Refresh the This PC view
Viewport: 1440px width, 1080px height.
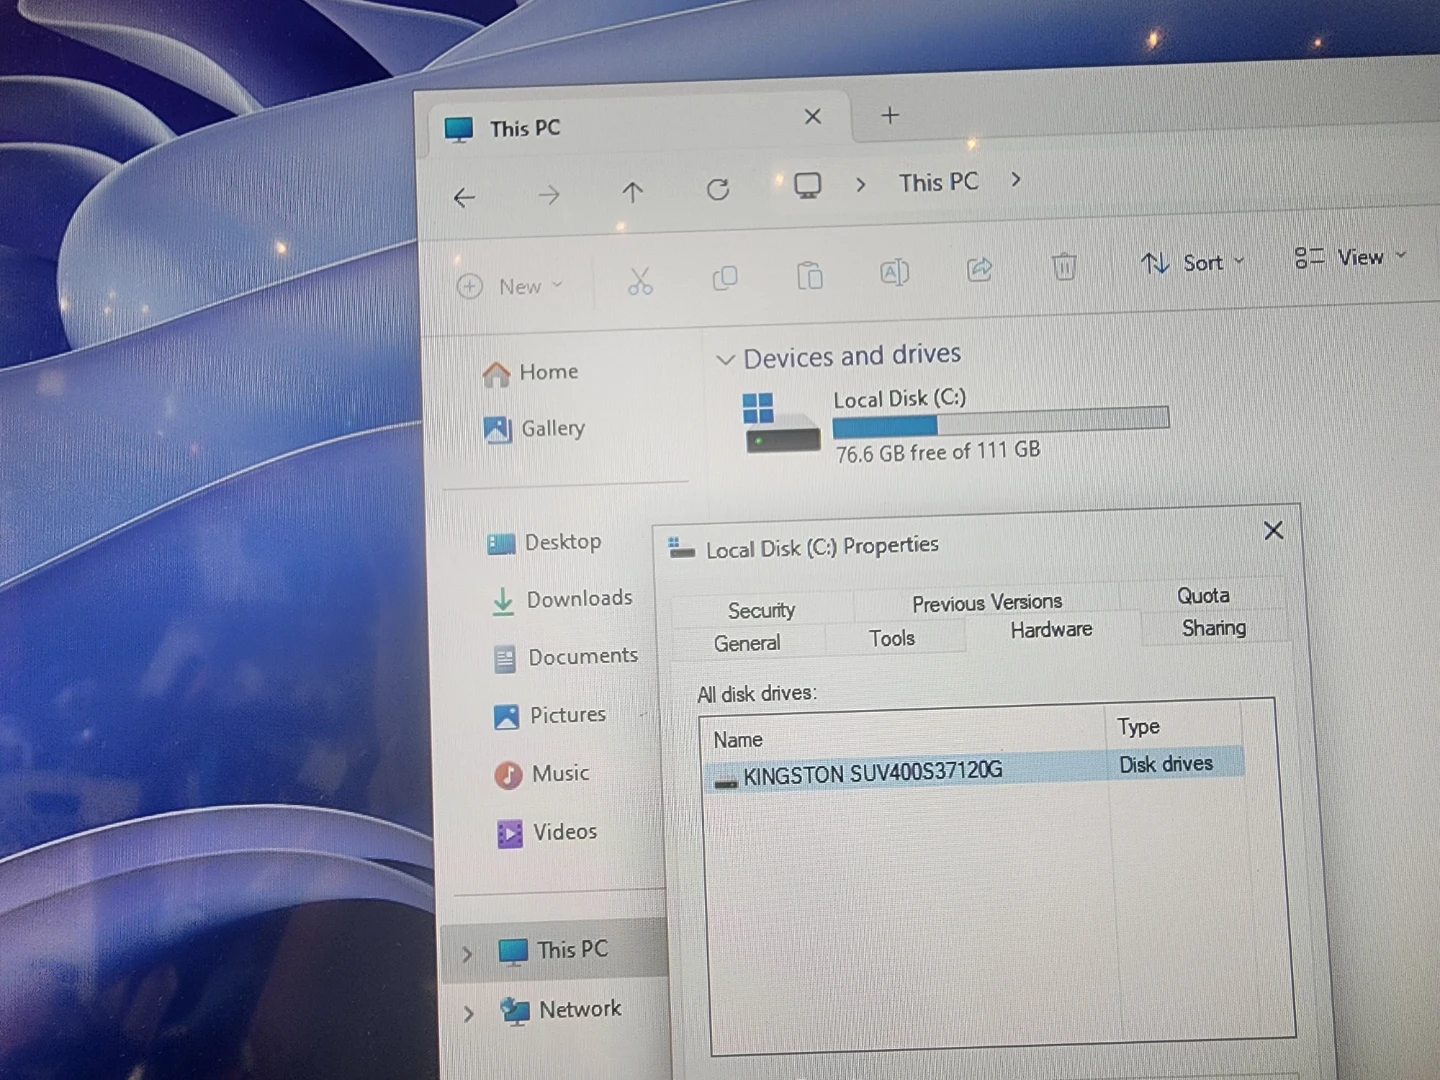click(x=718, y=189)
